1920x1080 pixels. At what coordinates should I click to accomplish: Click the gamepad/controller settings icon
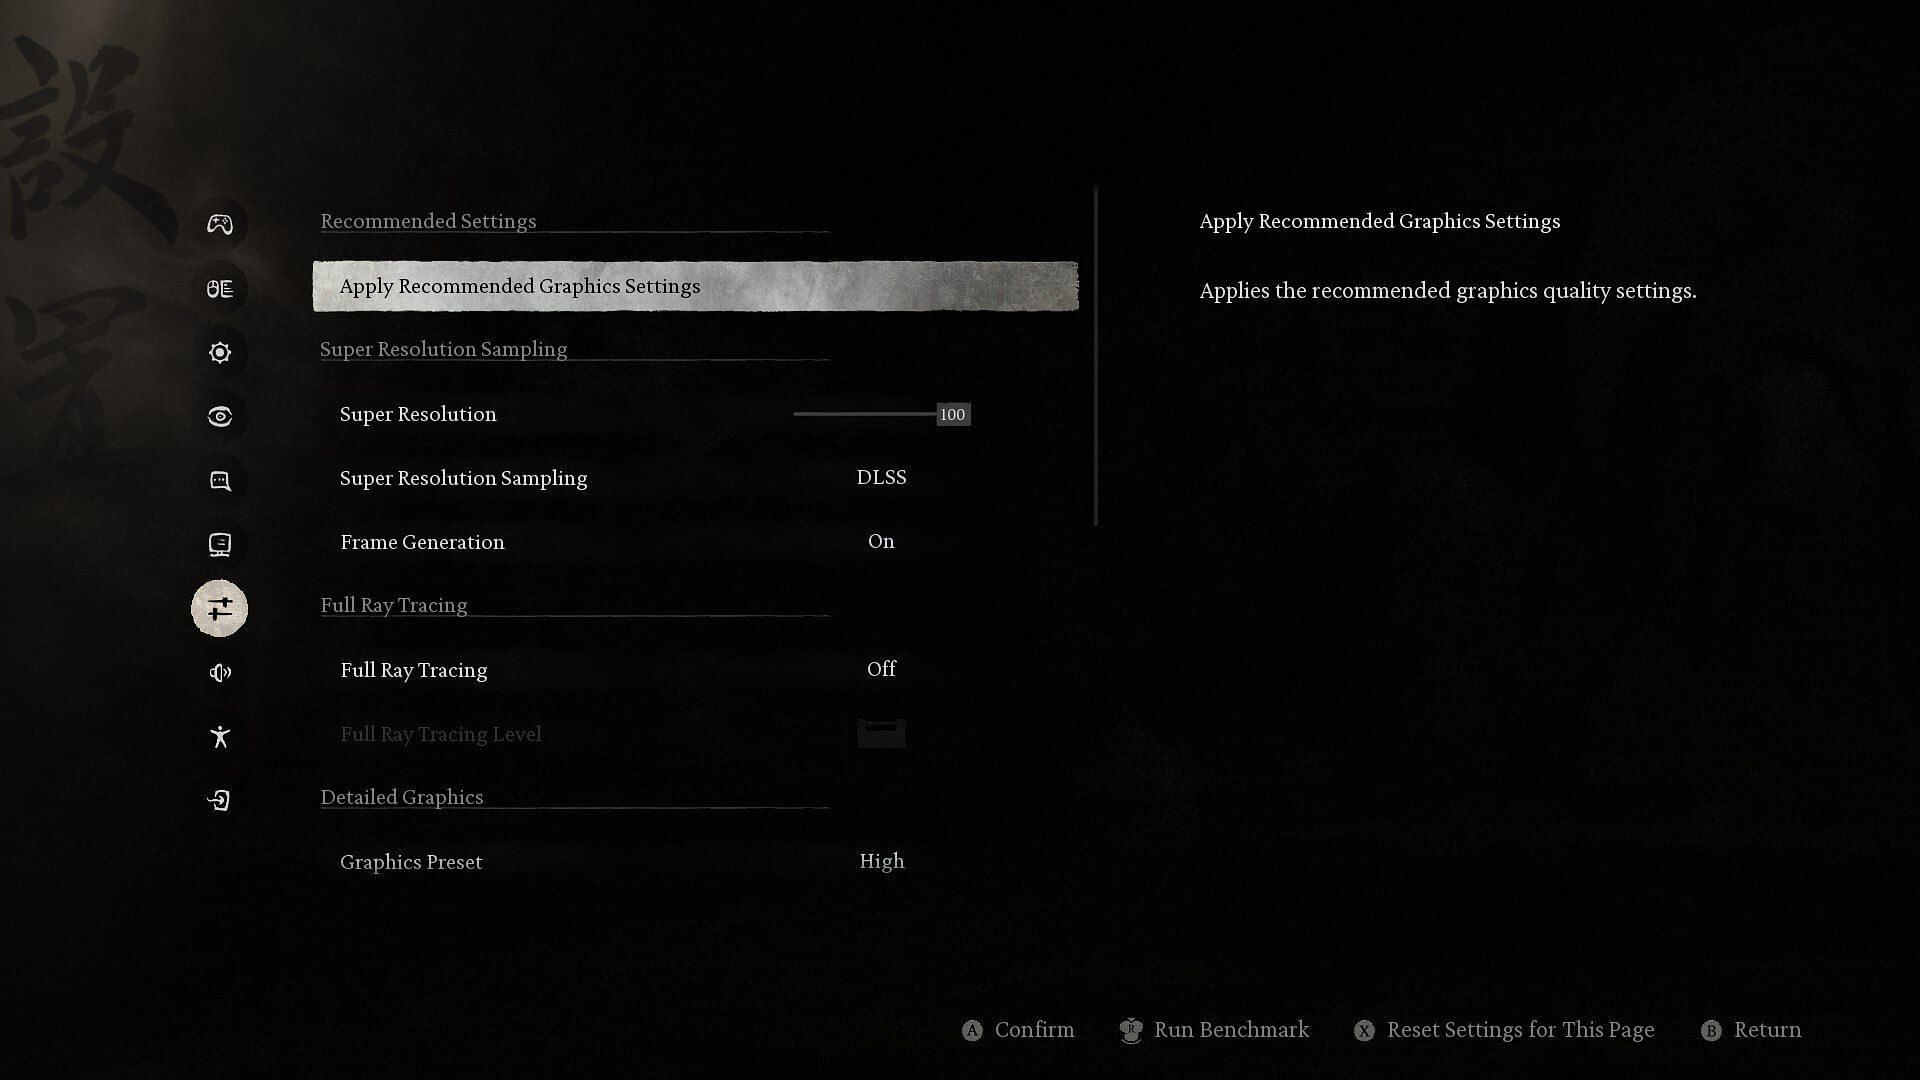point(219,223)
